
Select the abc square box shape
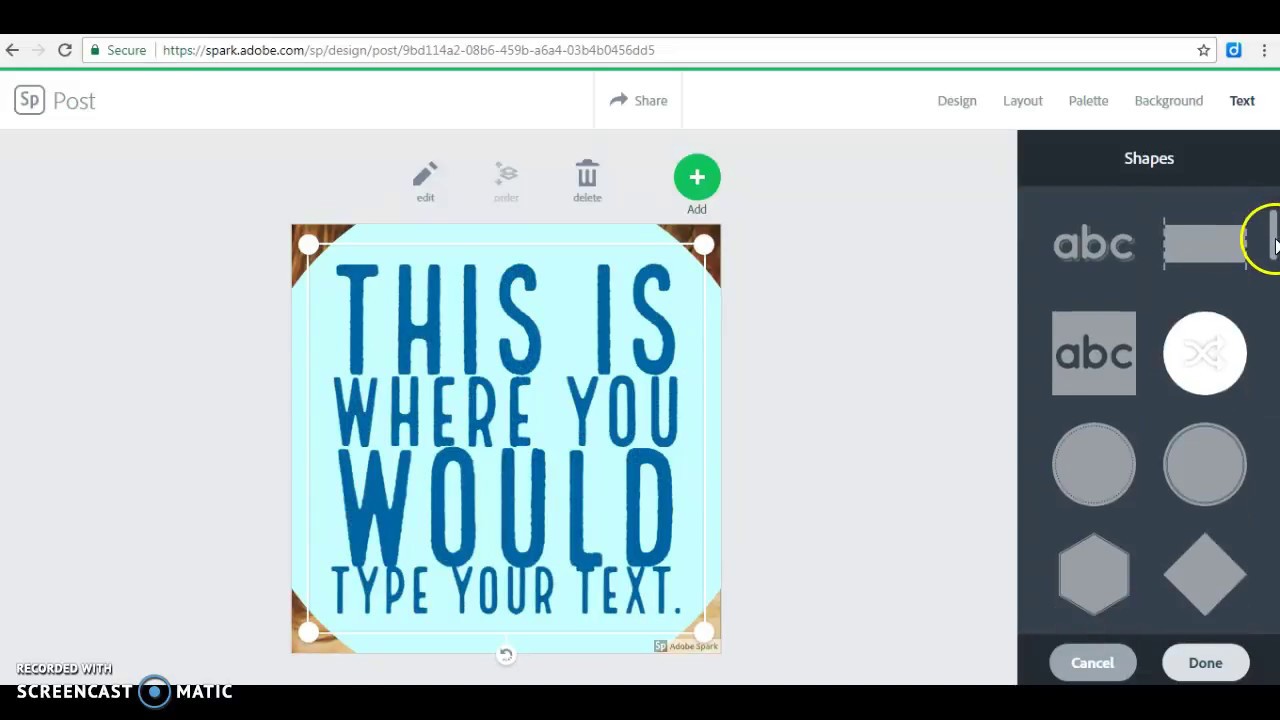click(x=1094, y=353)
